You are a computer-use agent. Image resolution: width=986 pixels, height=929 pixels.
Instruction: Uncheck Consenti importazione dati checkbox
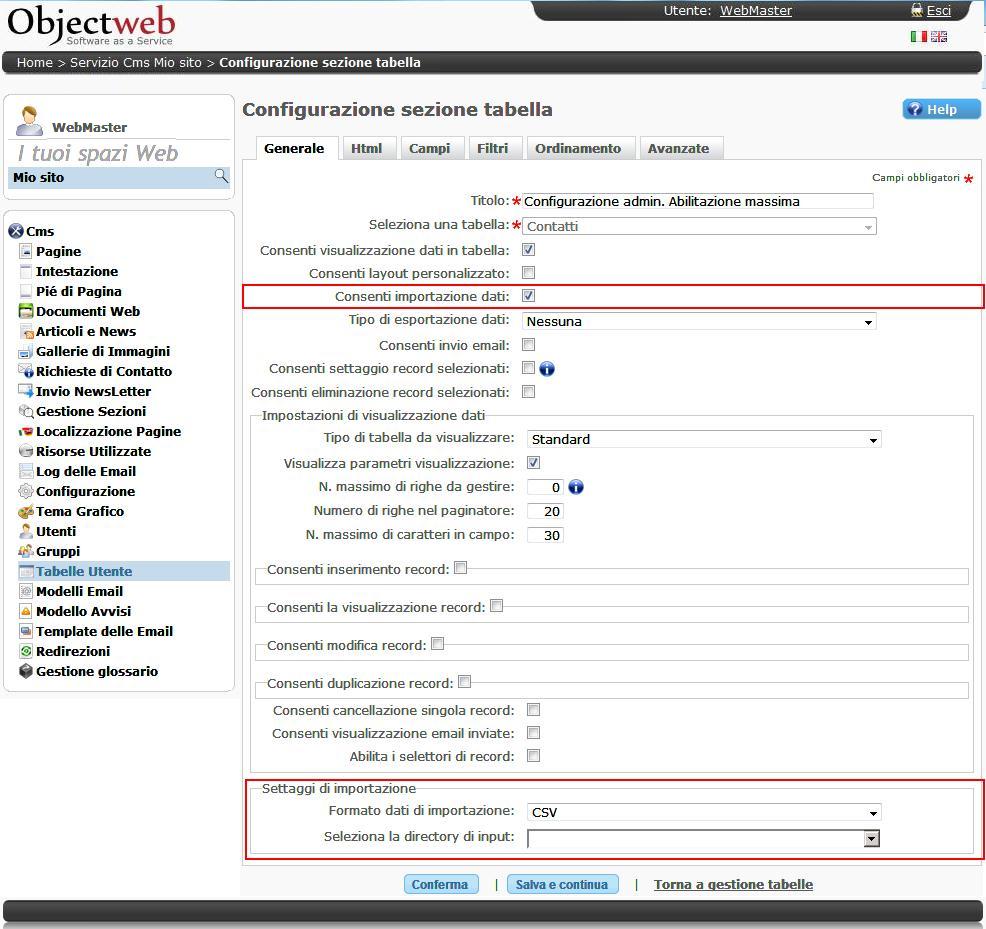click(529, 296)
